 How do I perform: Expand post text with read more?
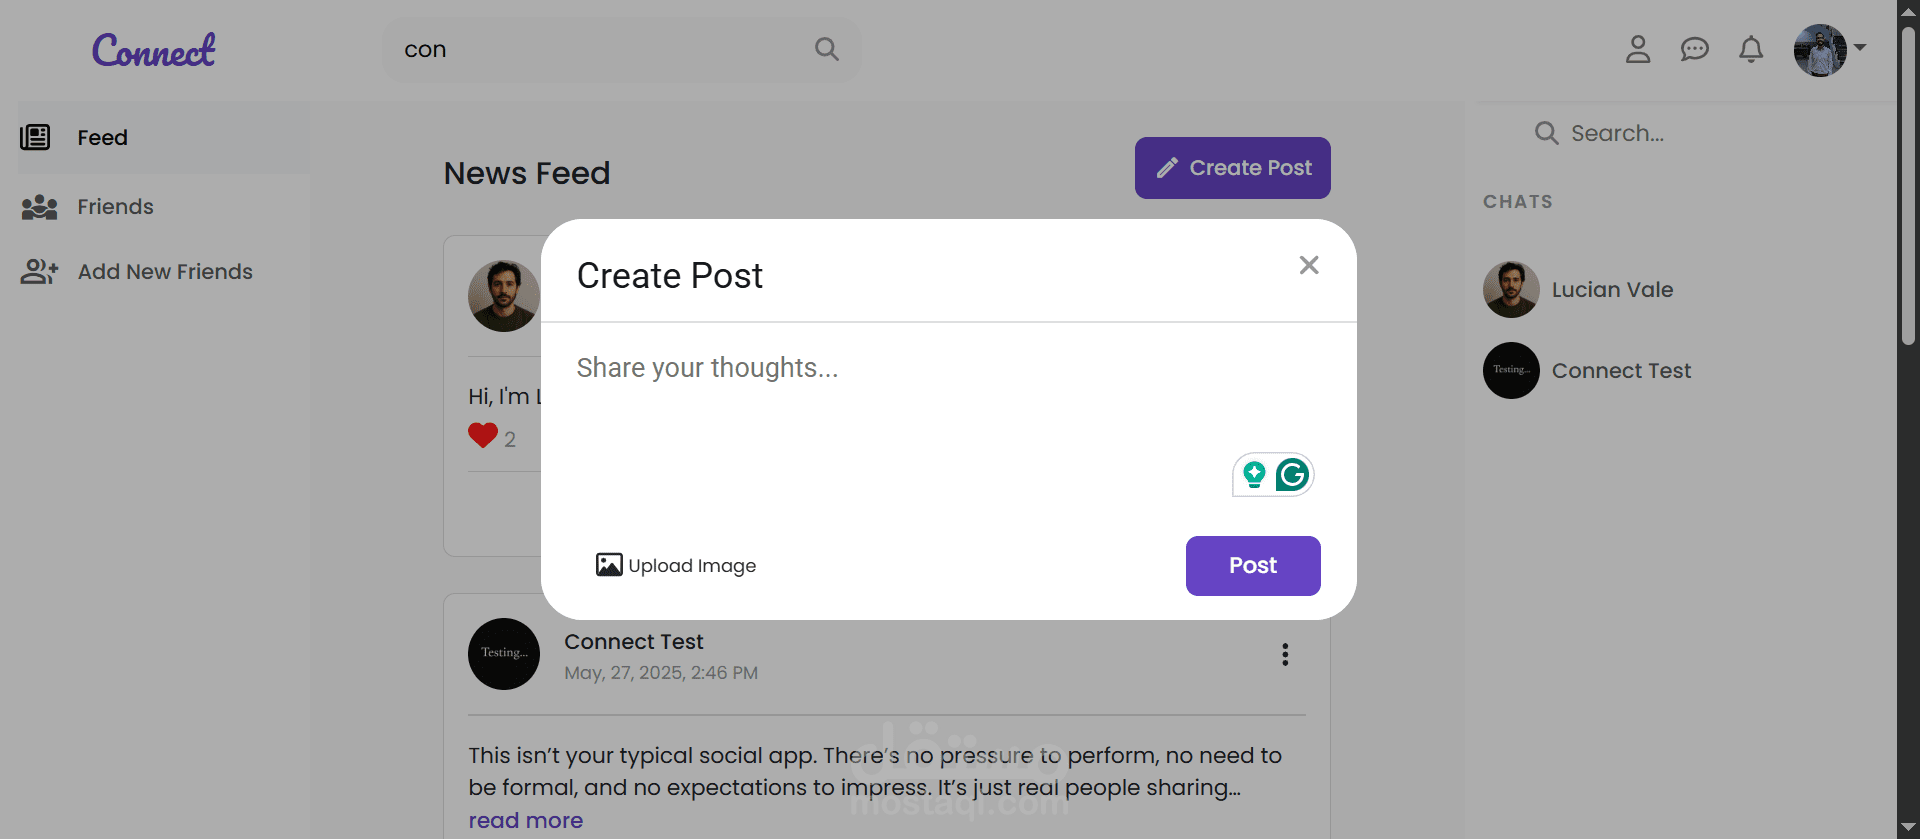[526, 820]
